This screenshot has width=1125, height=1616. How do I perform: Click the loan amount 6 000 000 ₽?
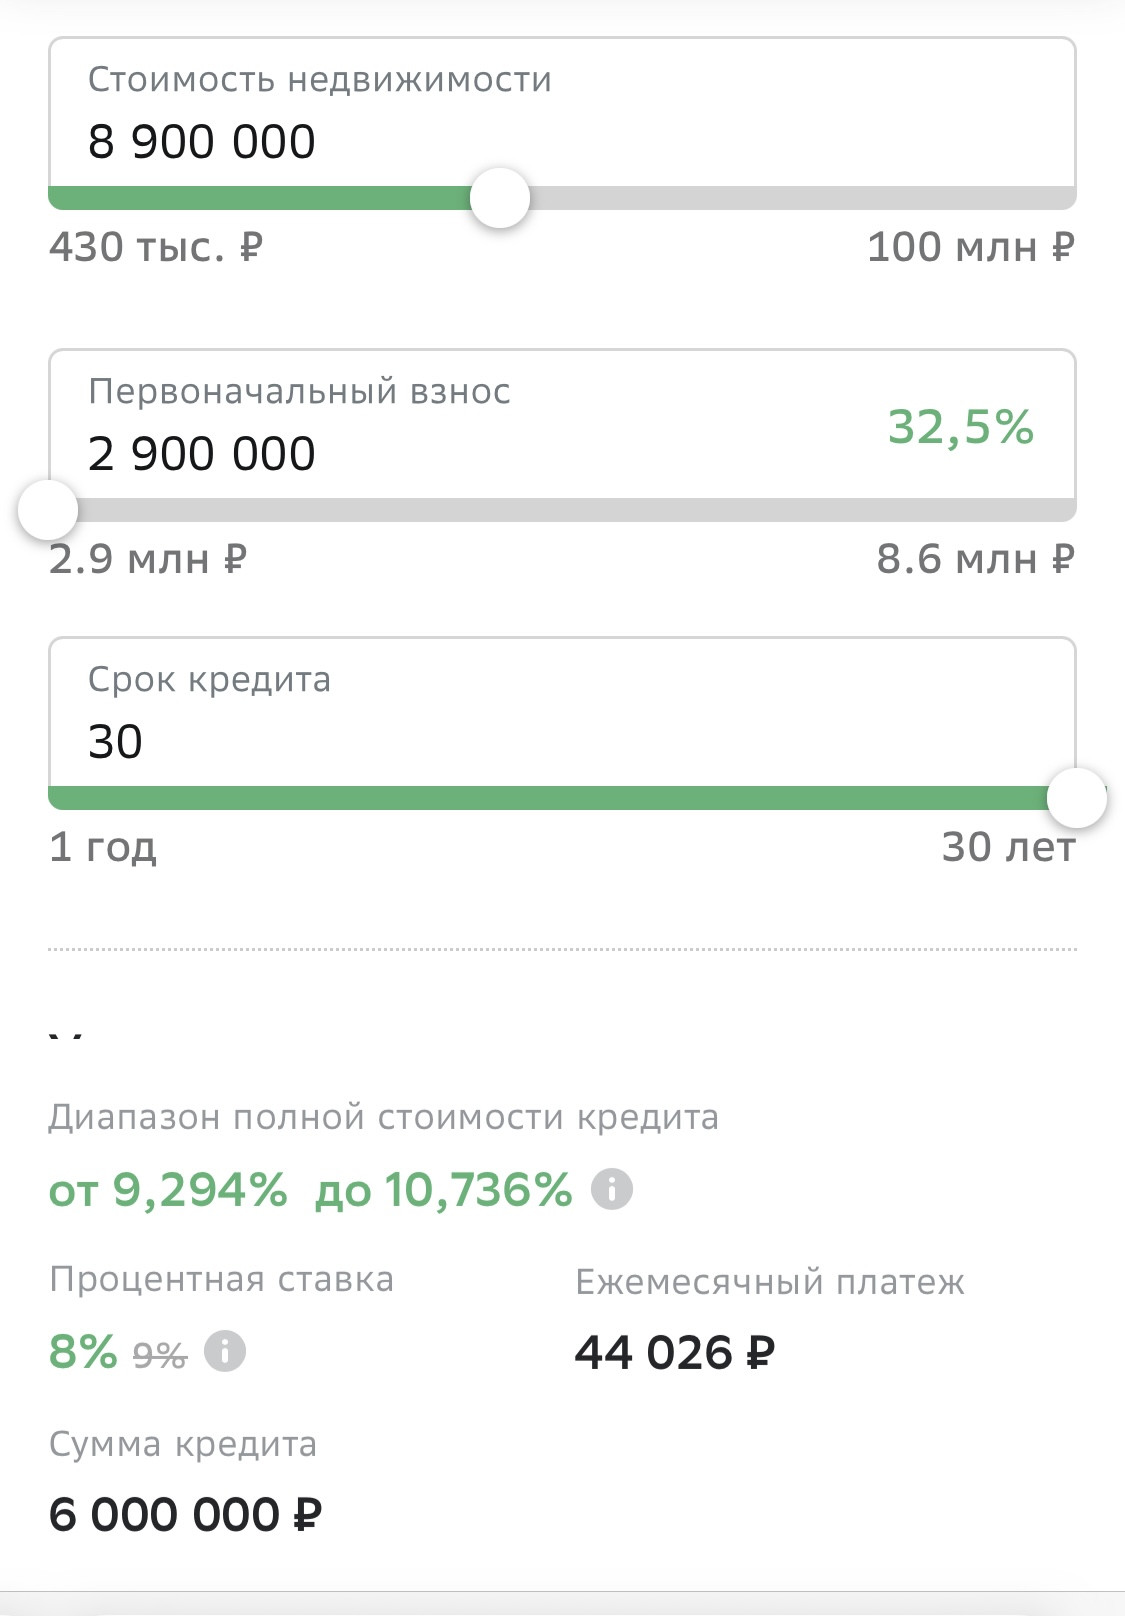pos(185,1514)
